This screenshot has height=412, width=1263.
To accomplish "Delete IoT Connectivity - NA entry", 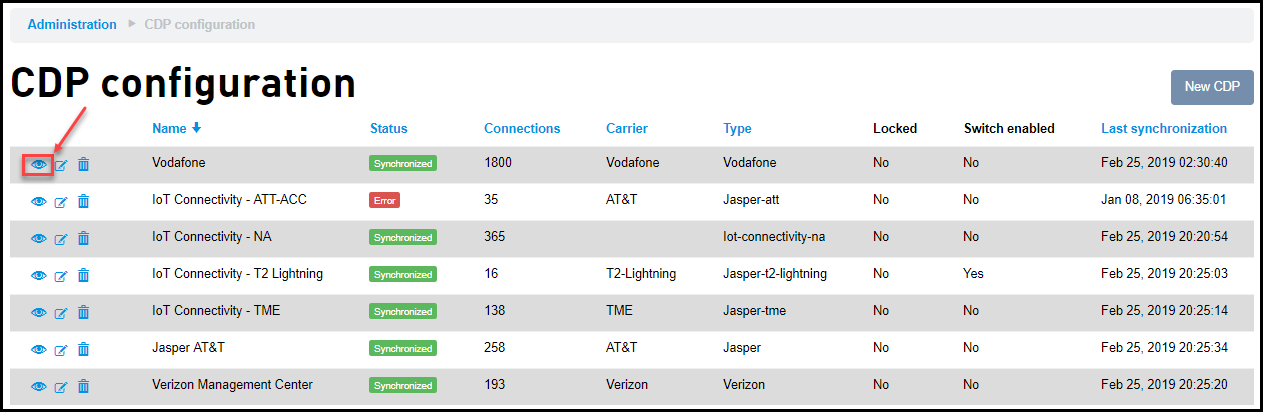I will click(x=84, y=238).
